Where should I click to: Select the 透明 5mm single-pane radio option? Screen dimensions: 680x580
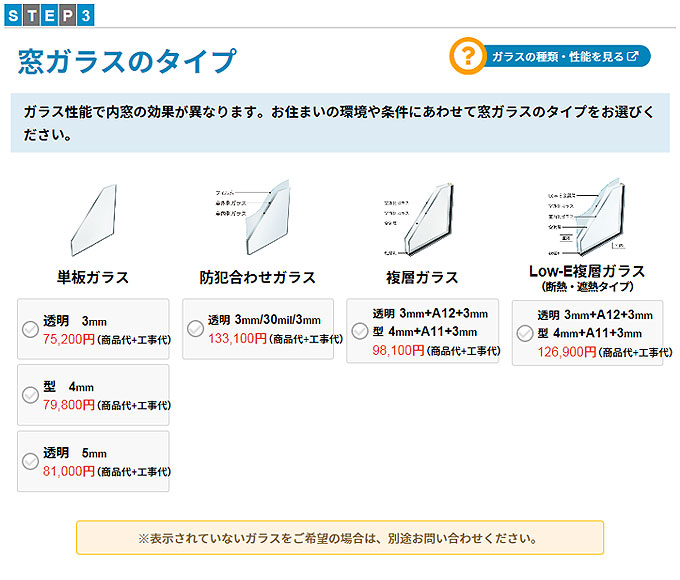click(x=30, y=461)
